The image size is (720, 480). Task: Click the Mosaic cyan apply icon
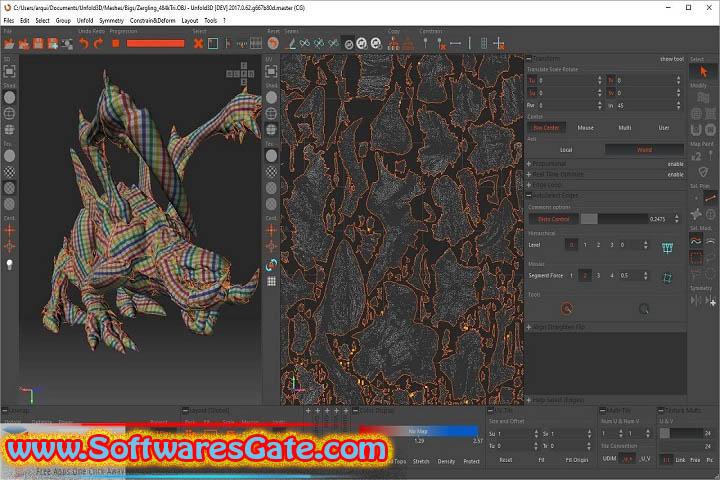click(667, 277)
